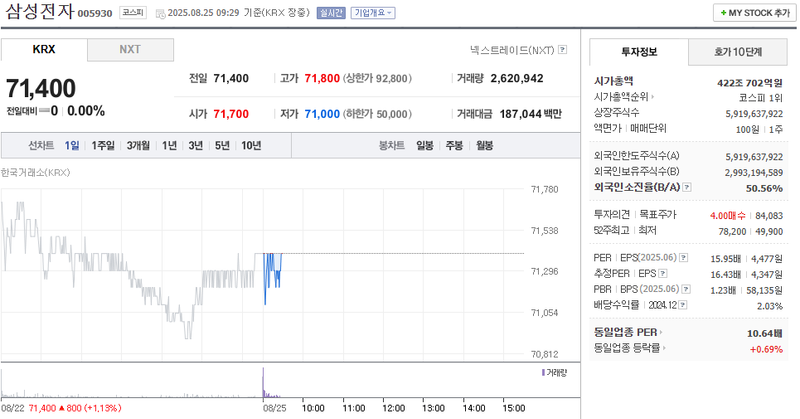The width and height of the screenshot is (800, 419).
Task: Click the 고가 value 71,800
Action: (x=322, y=79)
